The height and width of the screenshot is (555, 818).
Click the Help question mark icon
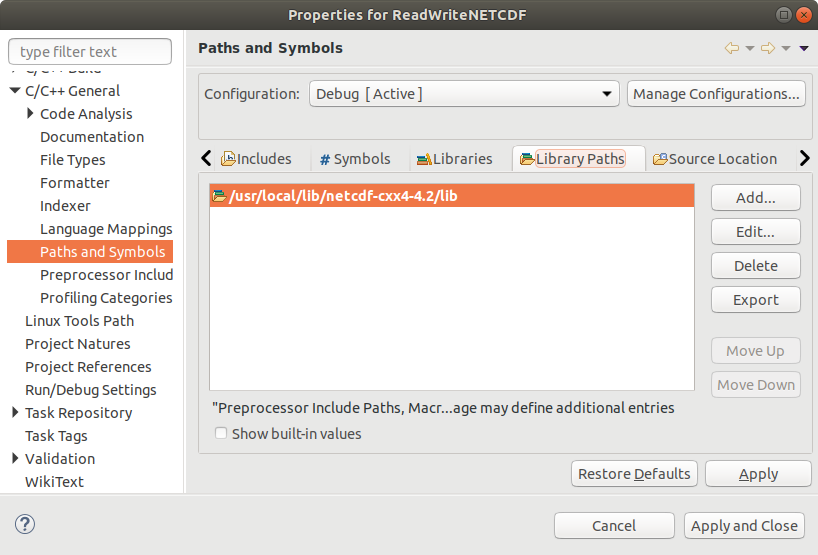(x=26, y=525)
